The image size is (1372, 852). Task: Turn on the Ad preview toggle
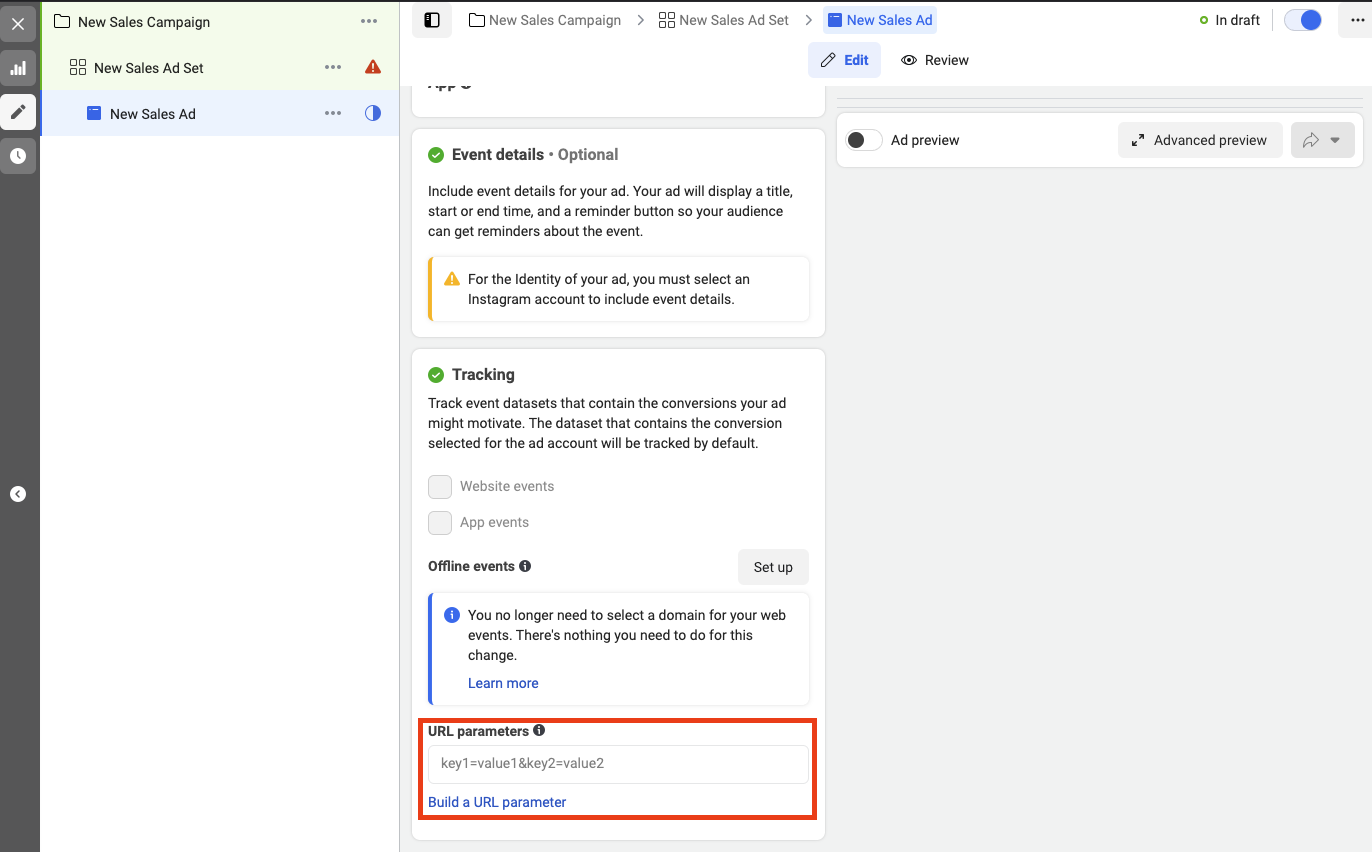(864, 140)
